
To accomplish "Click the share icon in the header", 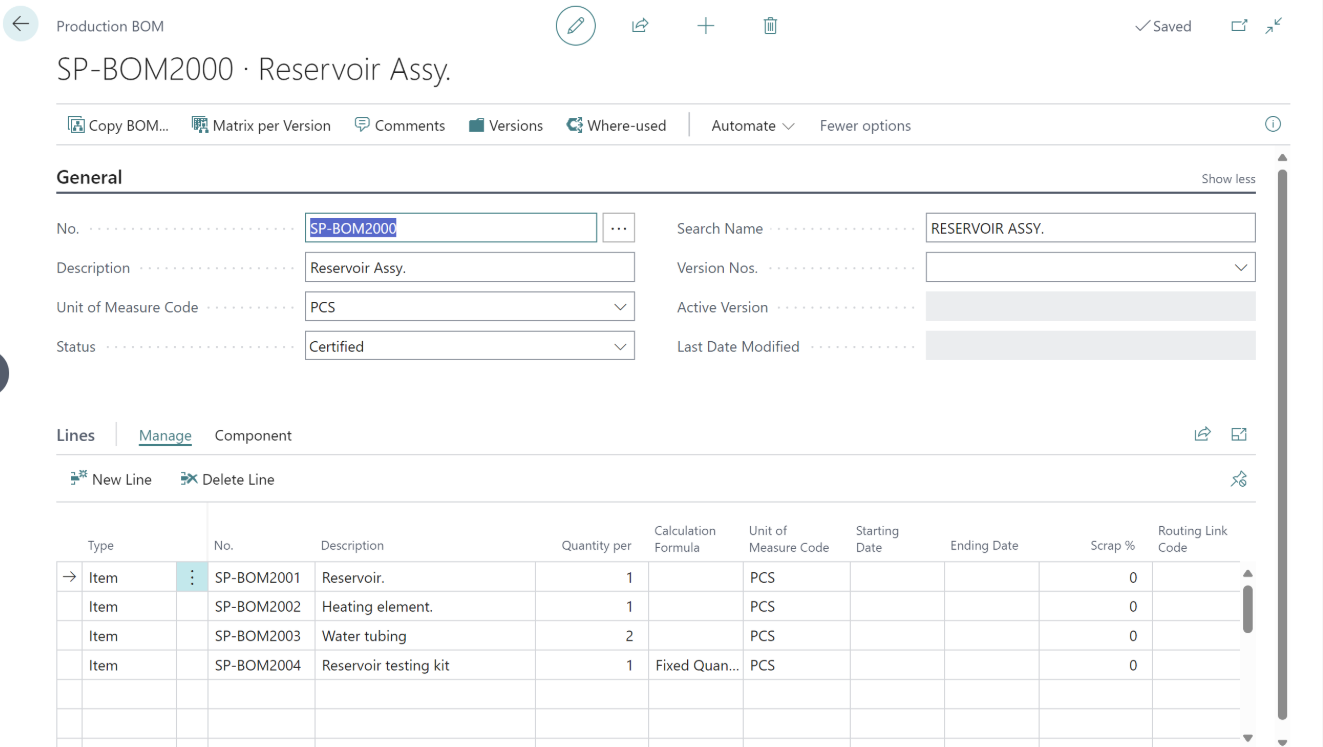I will click(x=640, y=26).
